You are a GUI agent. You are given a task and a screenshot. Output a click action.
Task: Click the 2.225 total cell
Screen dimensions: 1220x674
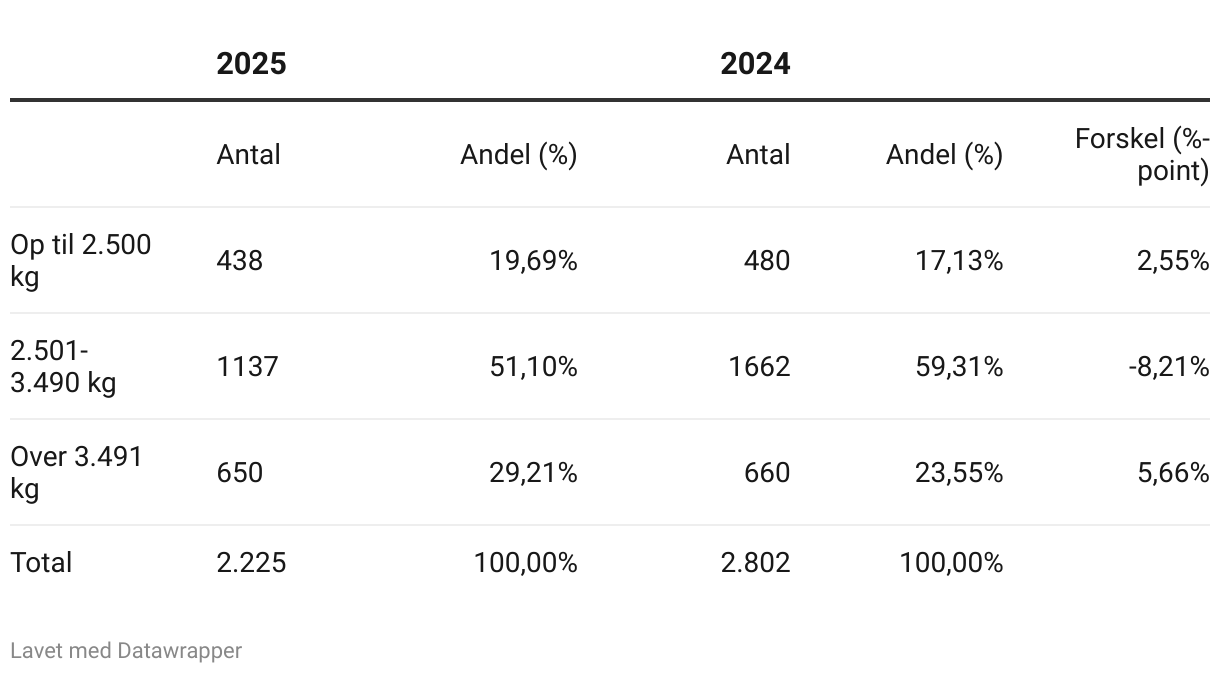(x=251, y=562)
